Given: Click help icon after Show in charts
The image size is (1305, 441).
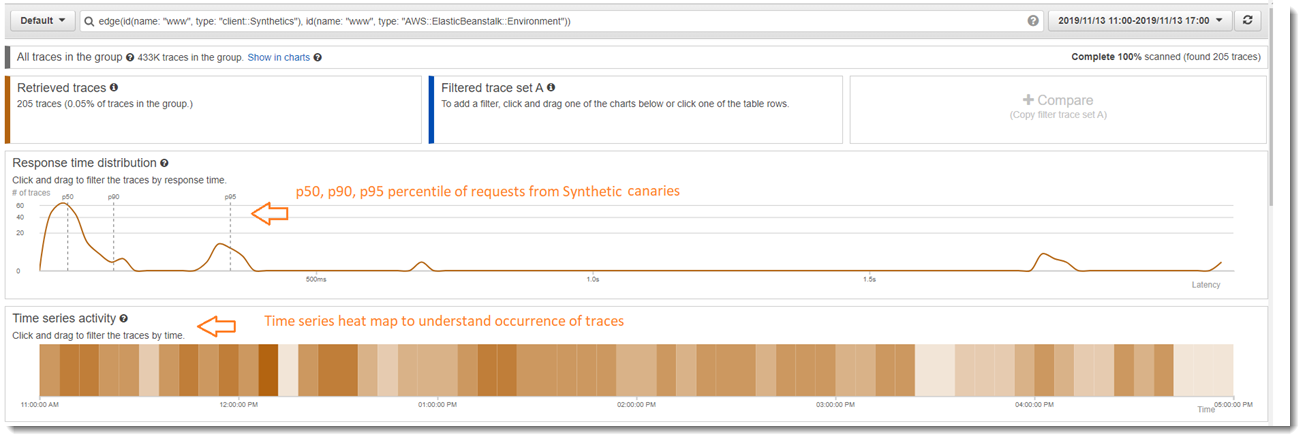Looking at the screenshot, I should pyautogui.click(x=318, y=58).
